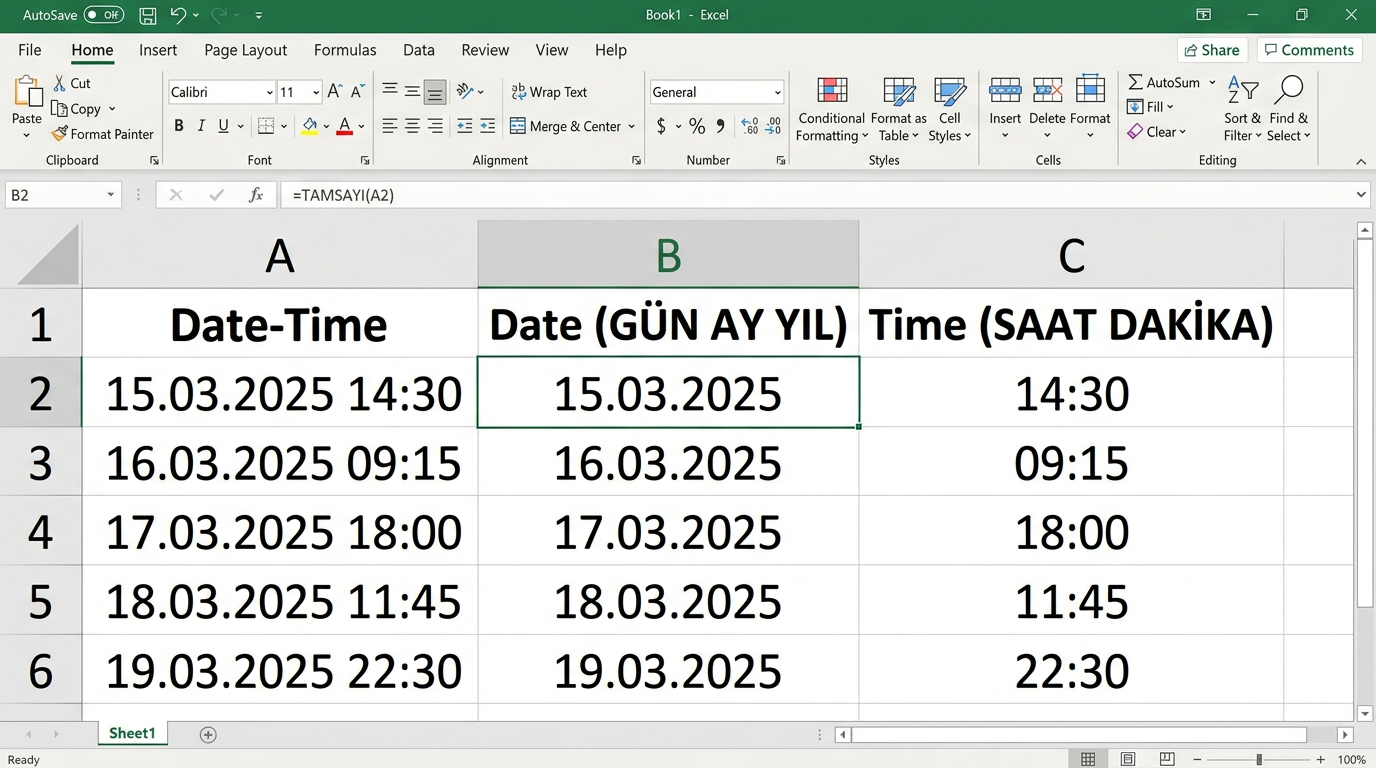Open the Name Box dropdown arrow
This screenshot has height=768, width=1376.
tap(110, 195)
